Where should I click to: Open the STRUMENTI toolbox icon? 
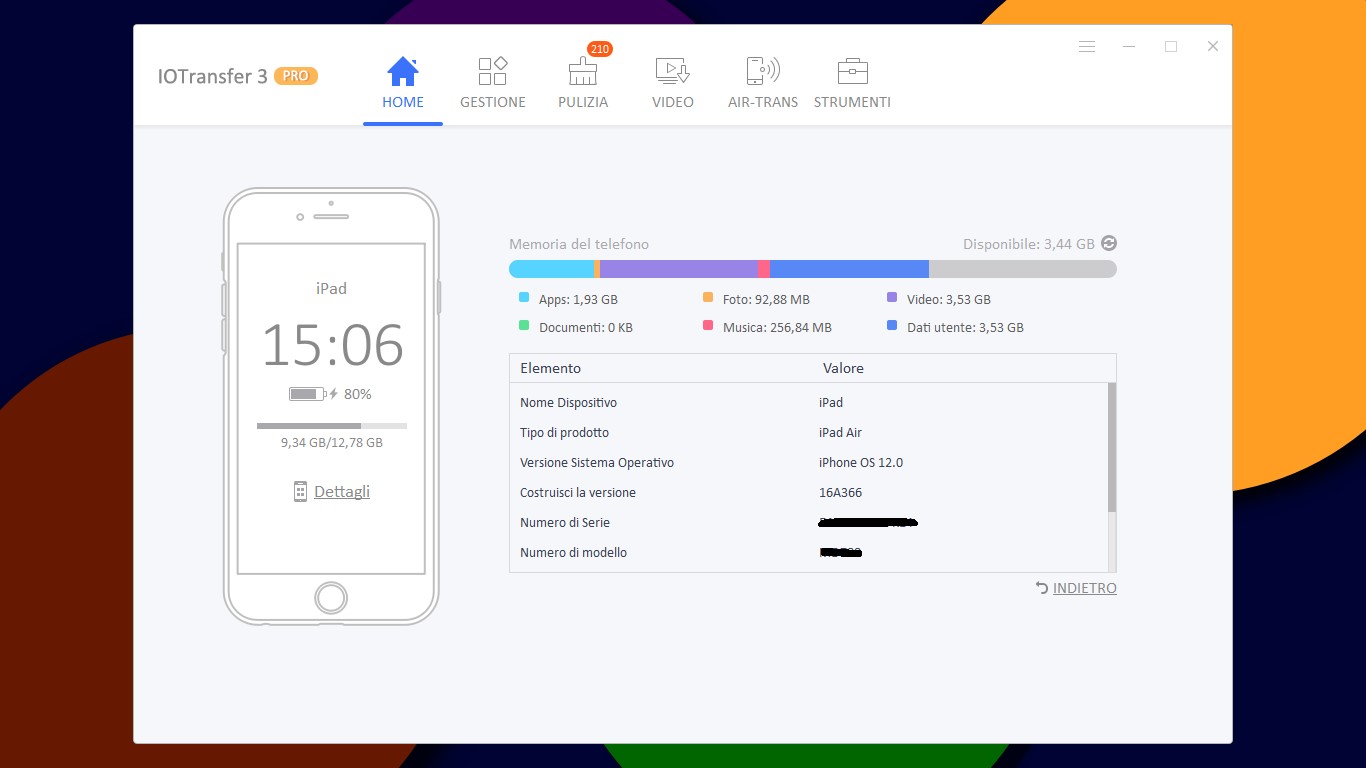(852, 71)
